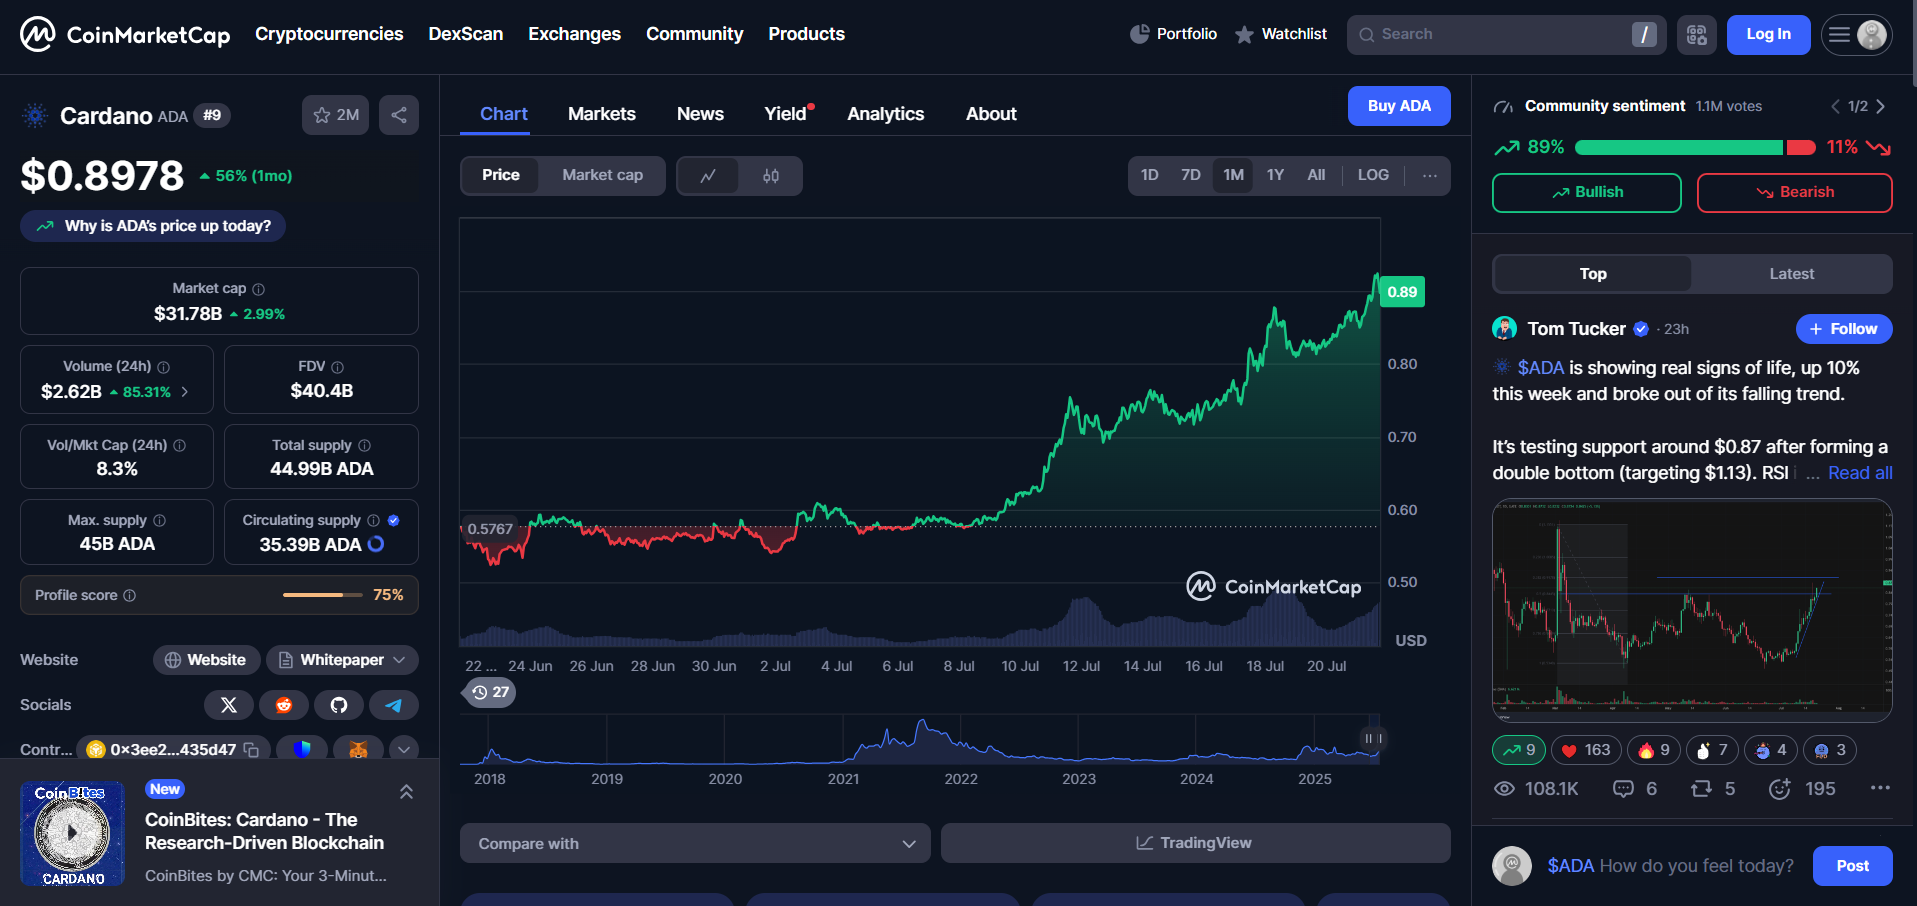Image resolution: width=1917 pixels, height=906 pixels.
Task: Click the timeline range handle on mini chart
Action: [1373, 738]
